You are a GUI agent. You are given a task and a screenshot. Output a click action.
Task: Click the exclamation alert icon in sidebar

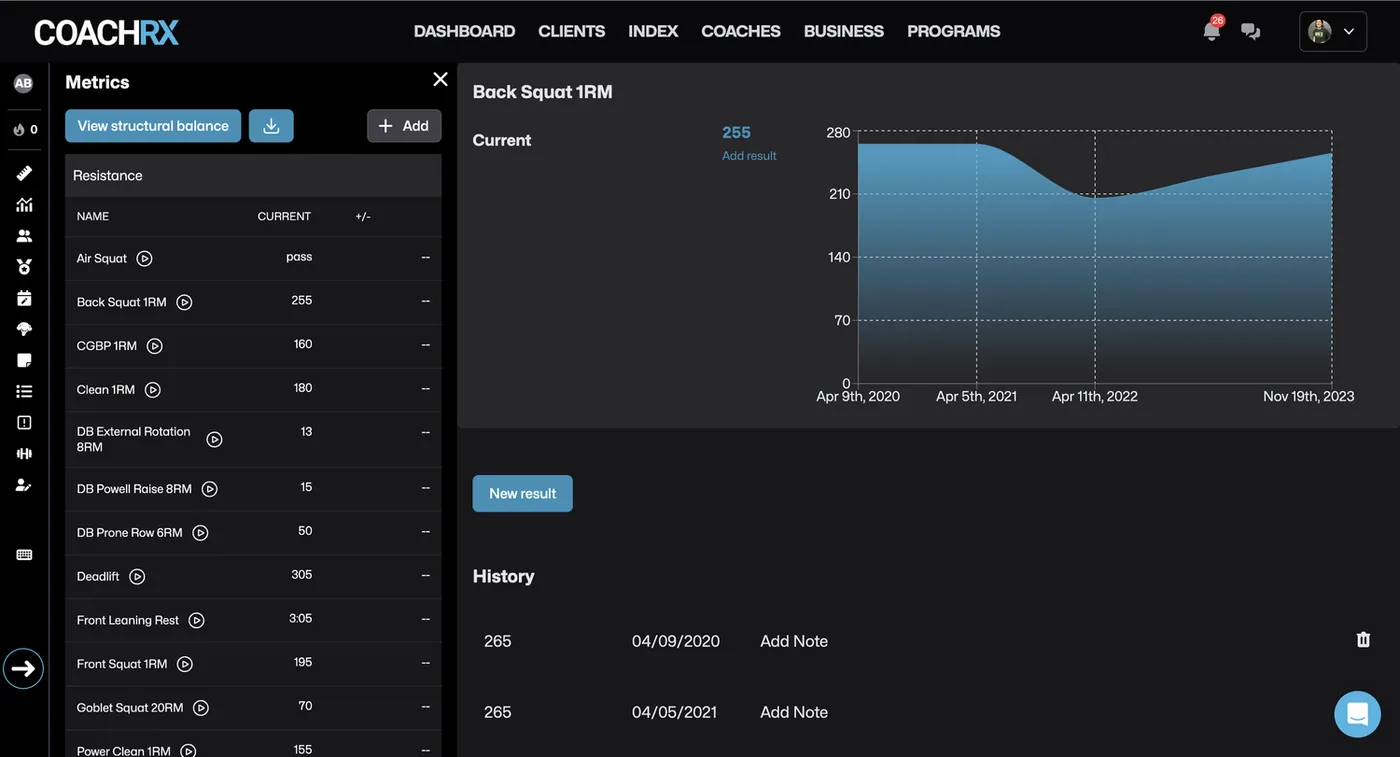24,422
